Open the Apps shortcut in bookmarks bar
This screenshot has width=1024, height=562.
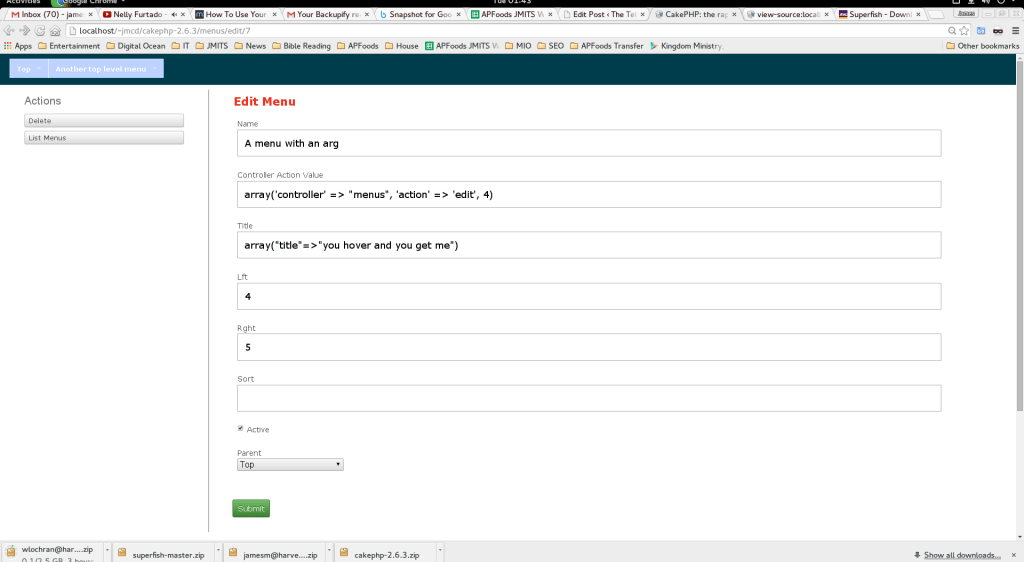[x=18, y=46]
